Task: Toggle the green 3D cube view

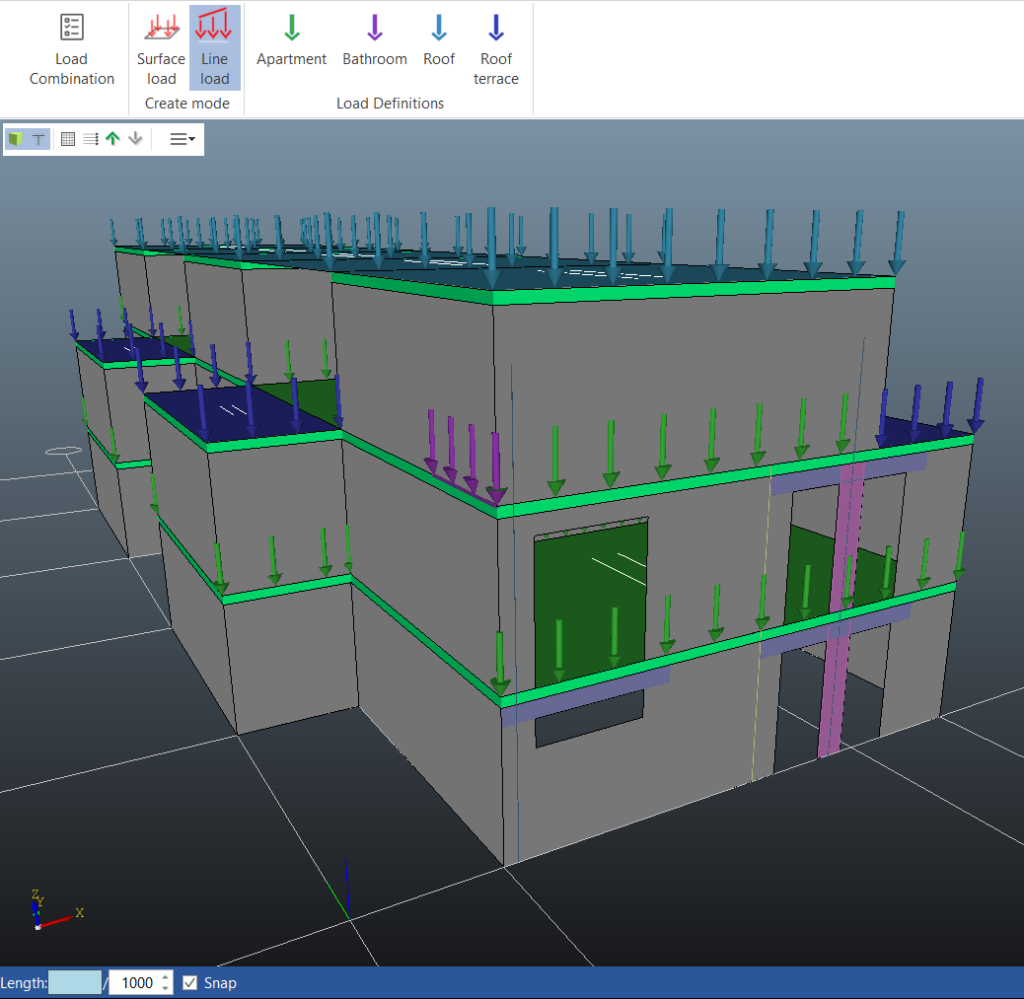Action: pyautogui.click(x=16, y=140)
